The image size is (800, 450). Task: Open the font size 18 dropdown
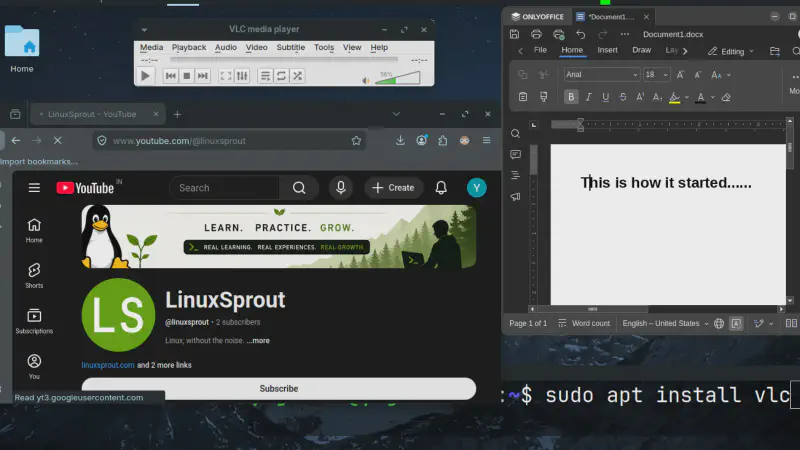665,75
